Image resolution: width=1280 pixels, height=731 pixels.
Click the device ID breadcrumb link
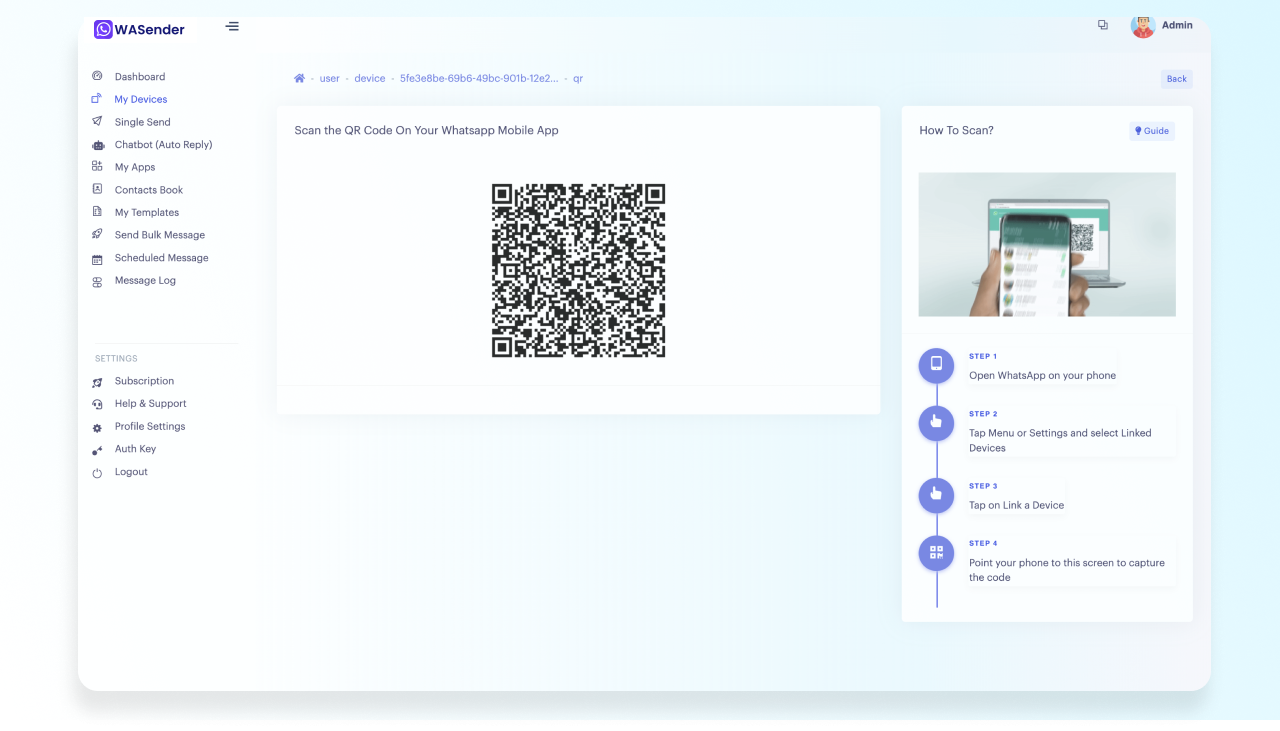tap(479, 78)
